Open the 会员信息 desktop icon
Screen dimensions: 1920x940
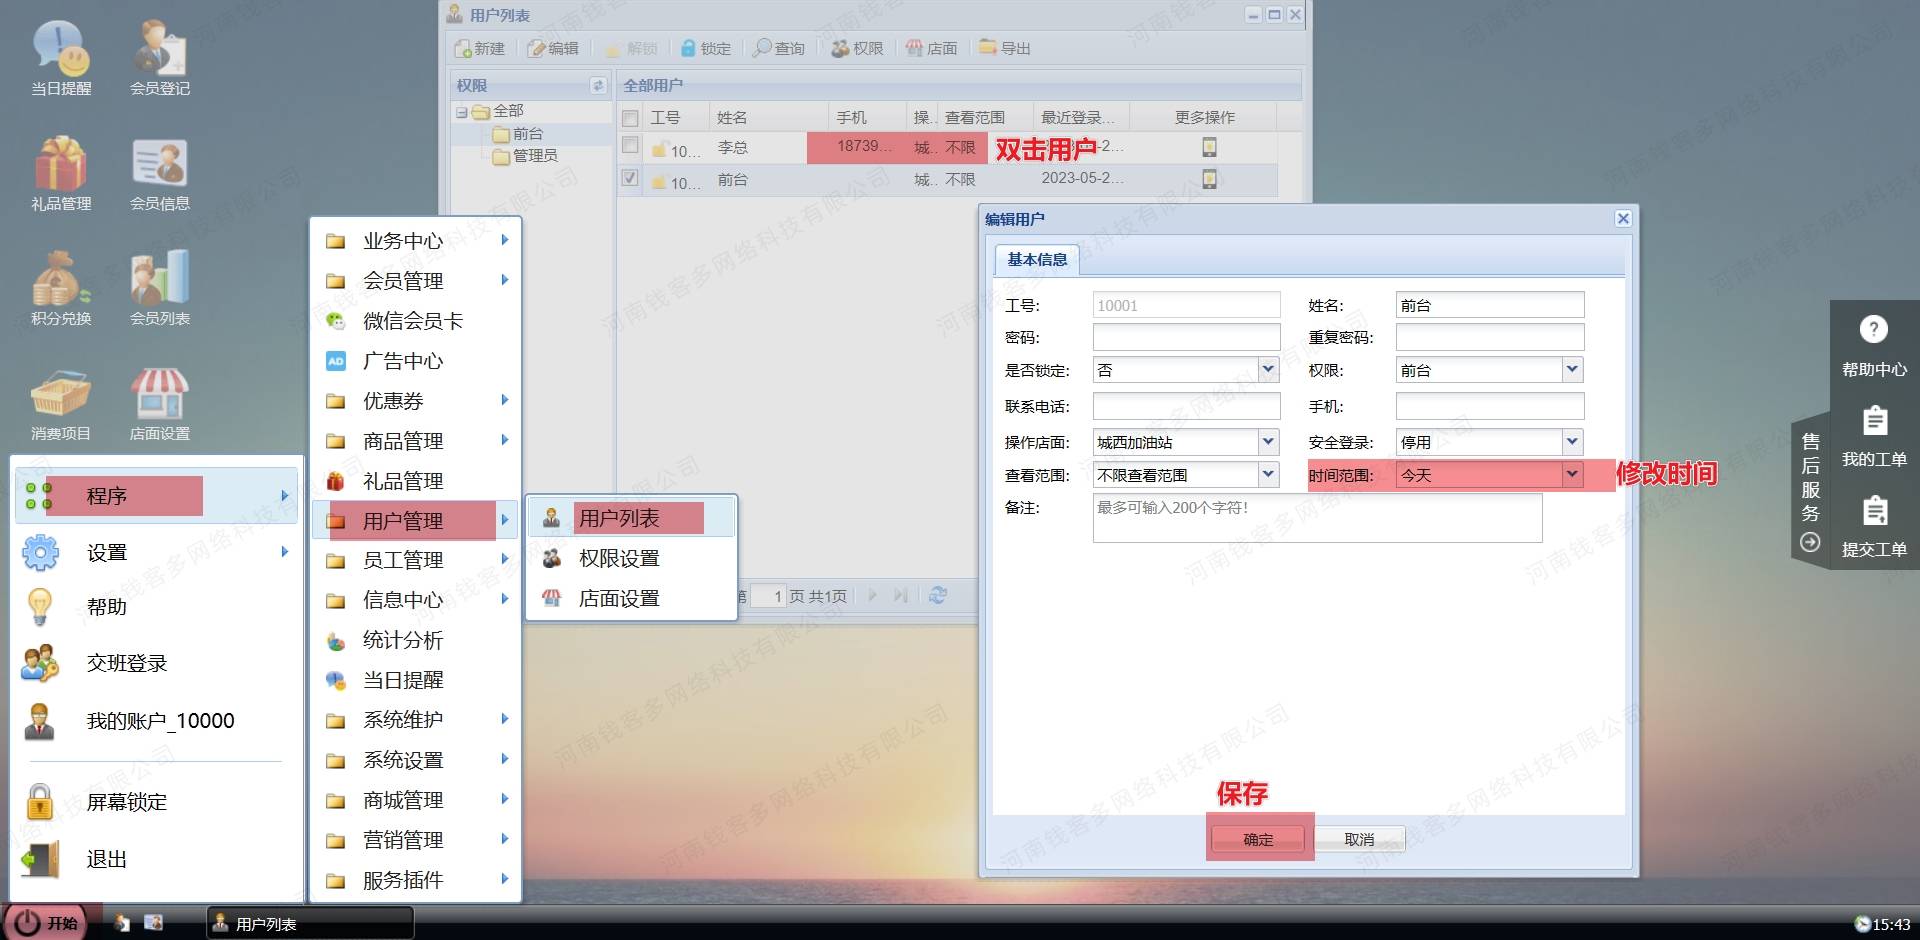pyautogui.click(x=160, y=173)
